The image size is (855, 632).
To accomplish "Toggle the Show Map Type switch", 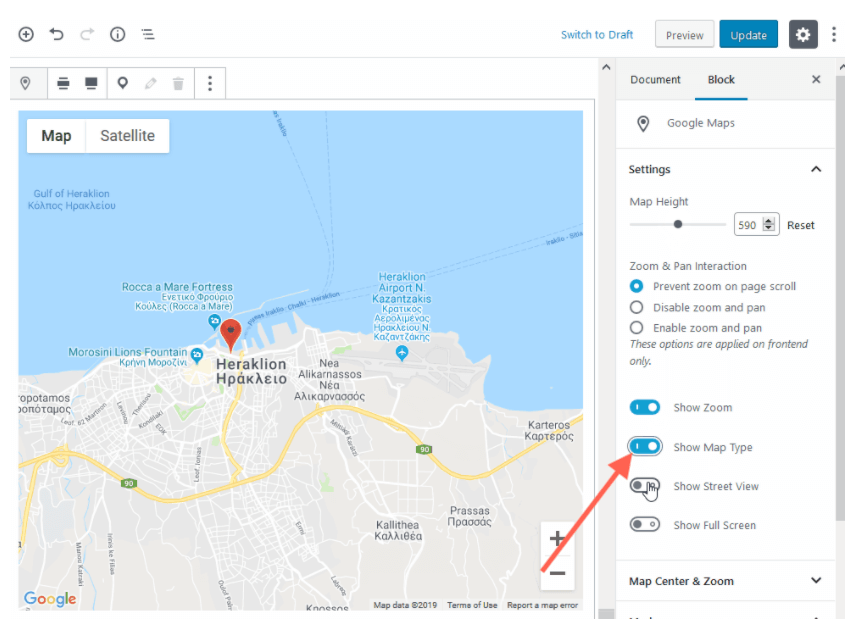I will 645,447.
